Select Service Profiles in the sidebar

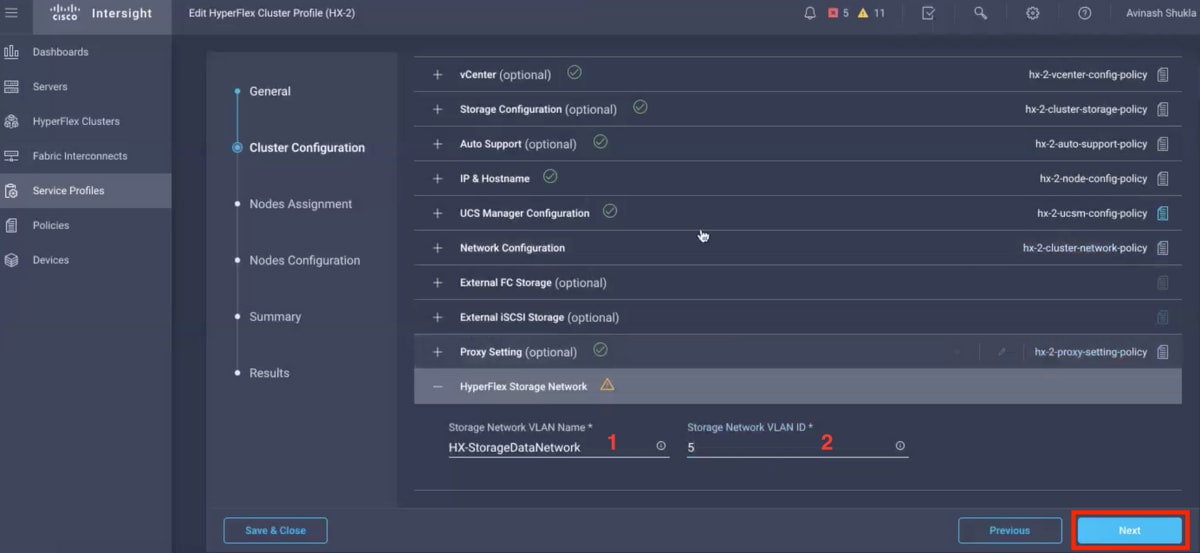point(85,190)
